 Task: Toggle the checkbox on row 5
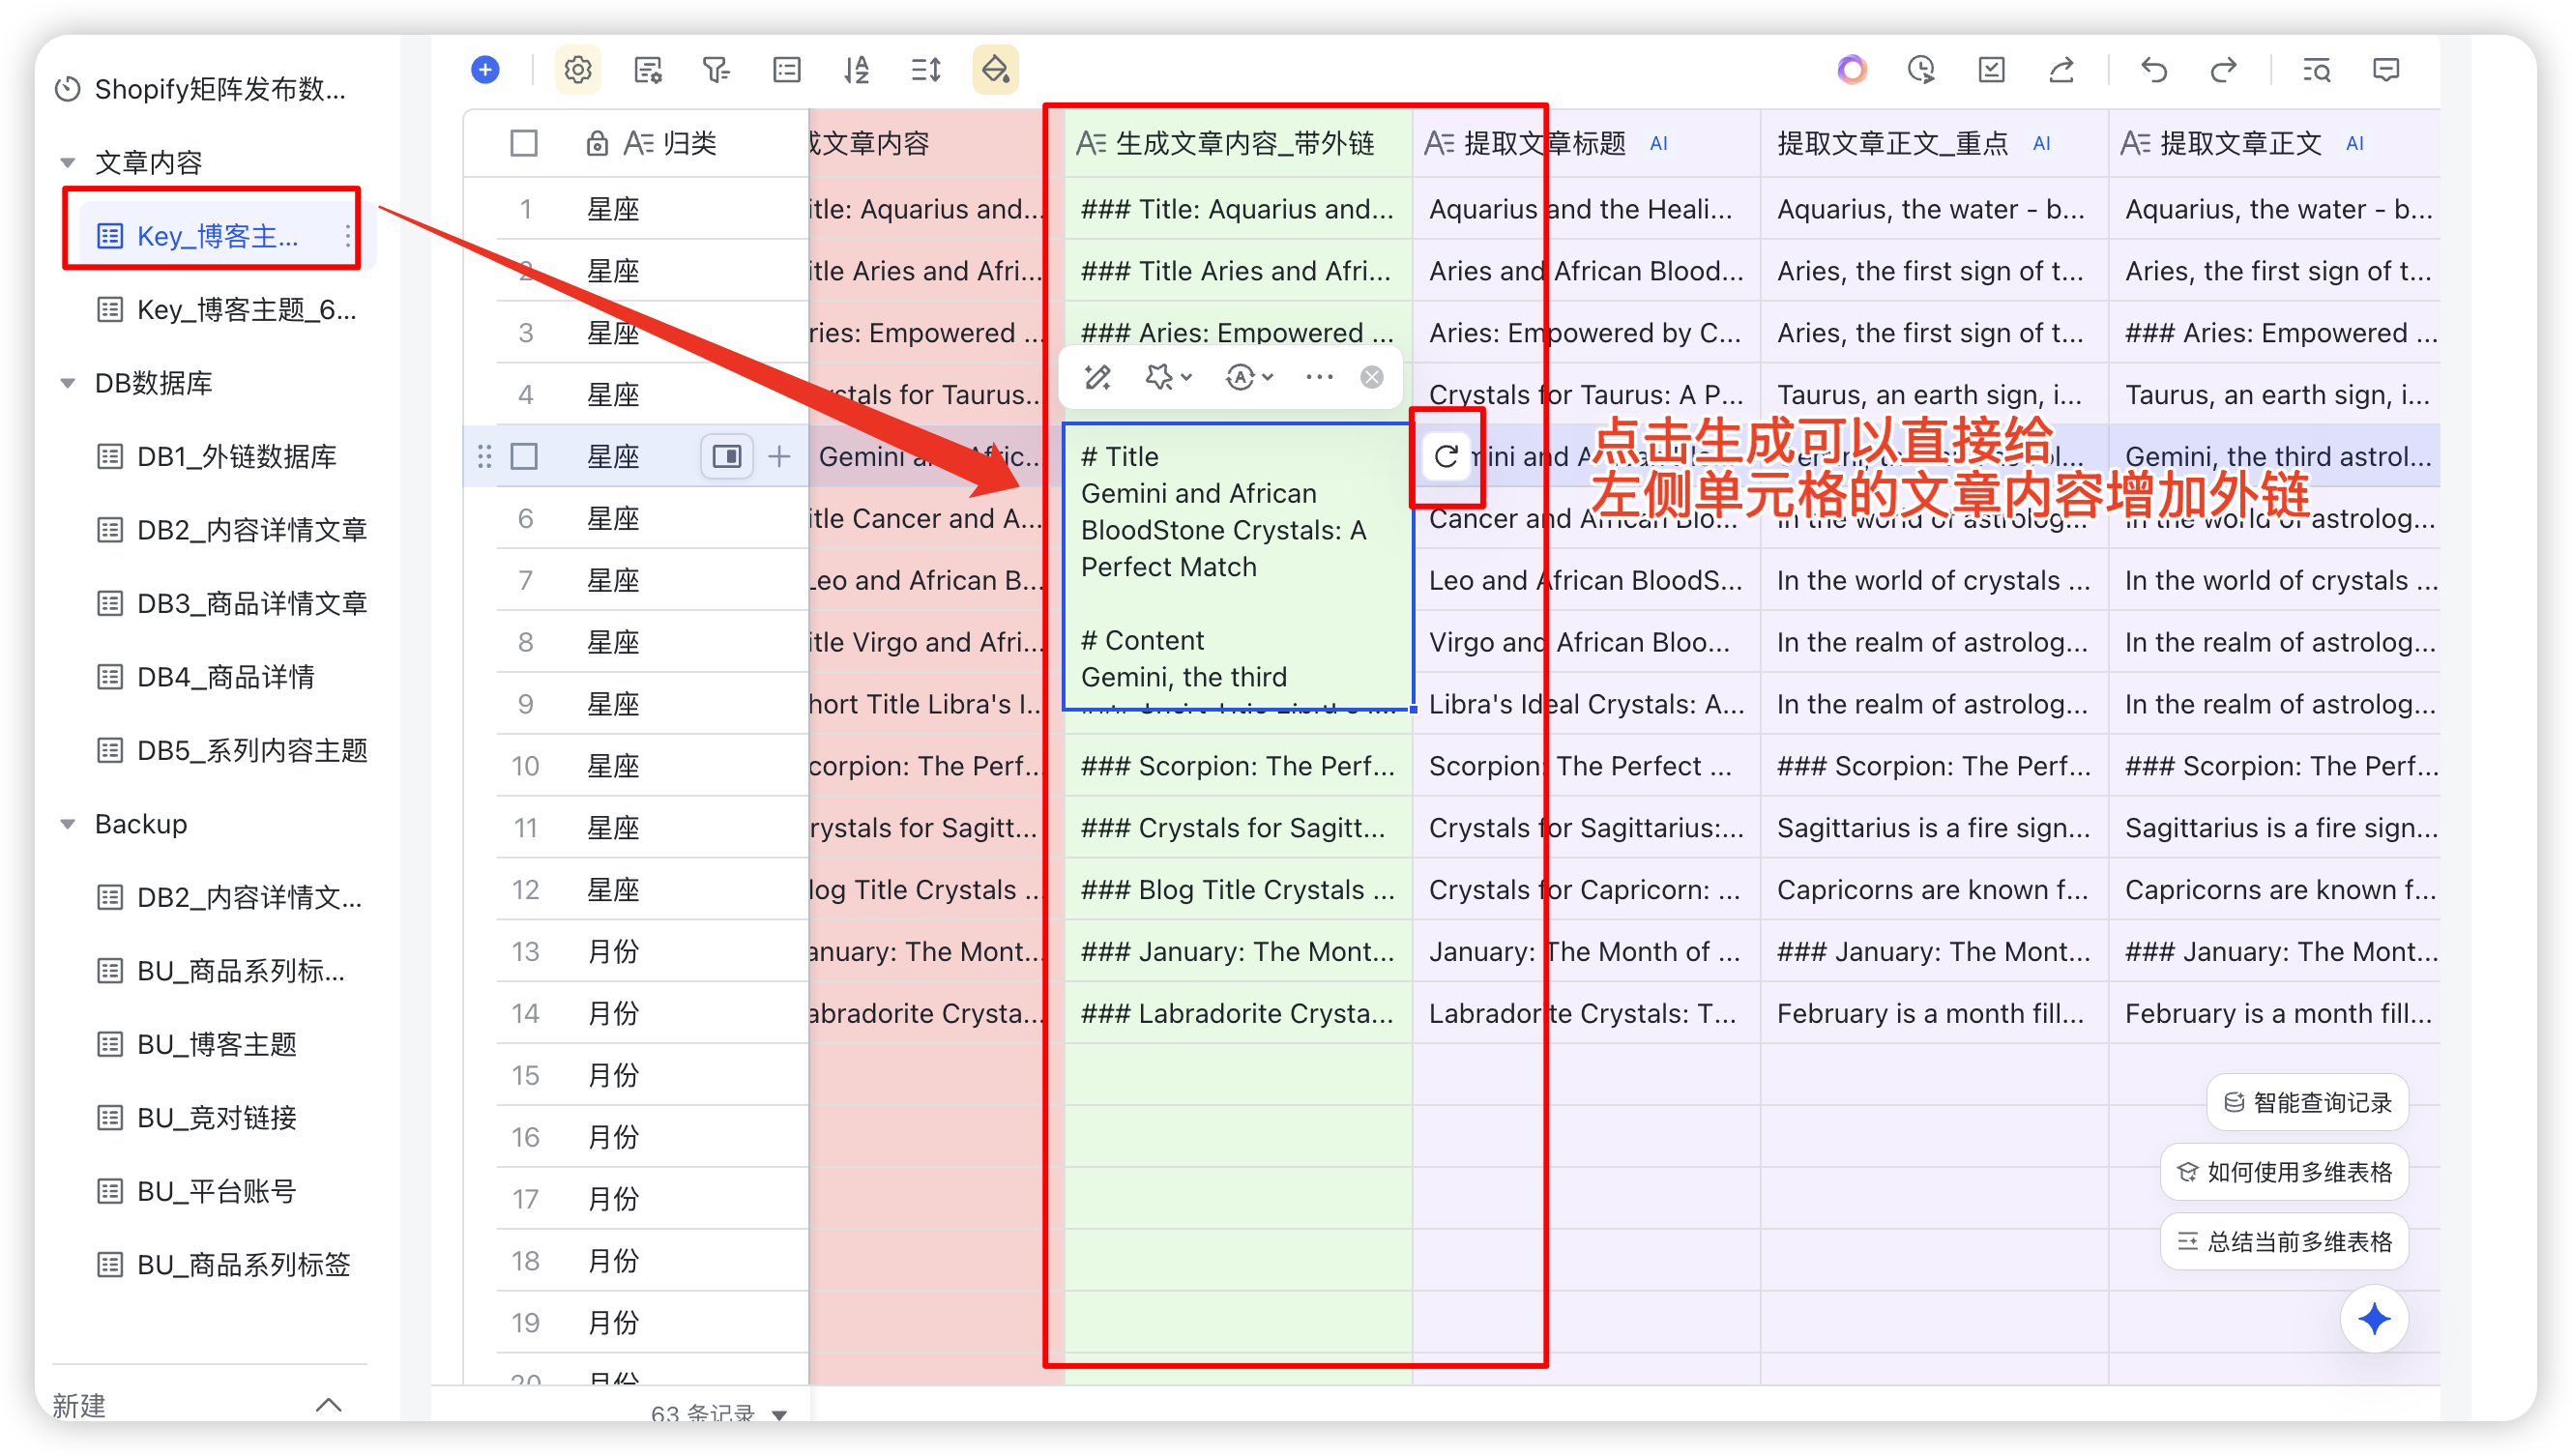click(x=524, y=457)
